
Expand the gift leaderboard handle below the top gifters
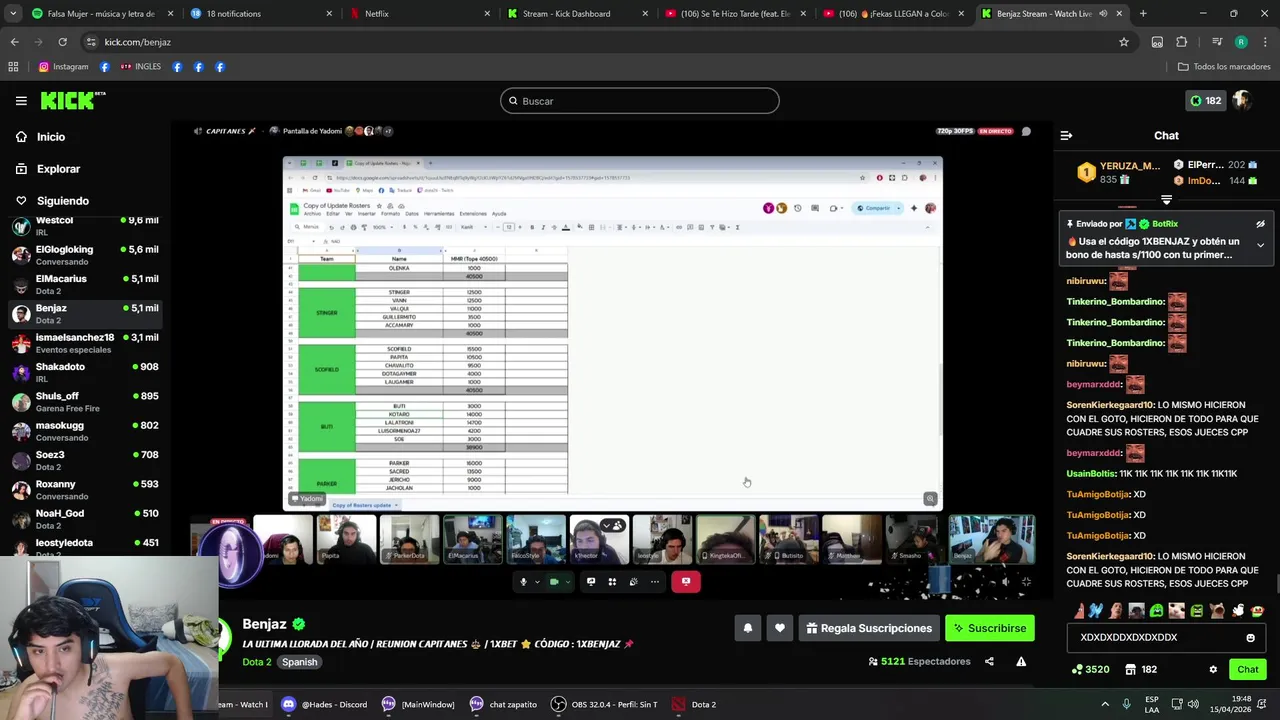(1166, 200)
